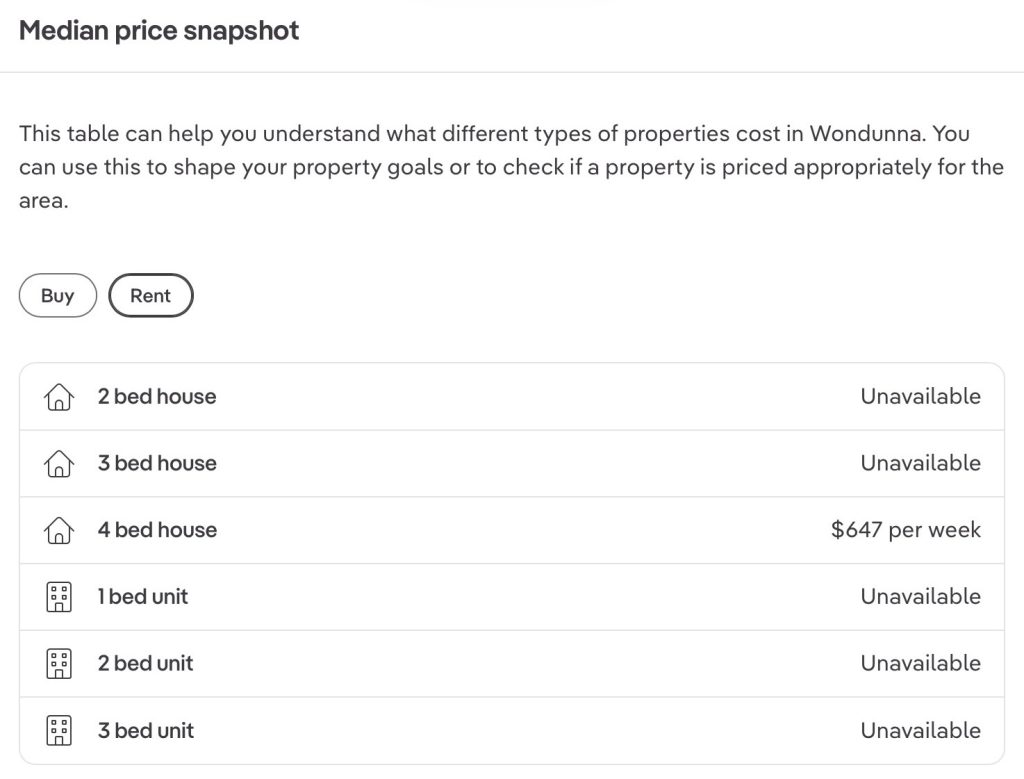This screenshot has width=1024, height=779.
Task: Click the building icon beside 3 bed unit
Action: click(60, 731)
